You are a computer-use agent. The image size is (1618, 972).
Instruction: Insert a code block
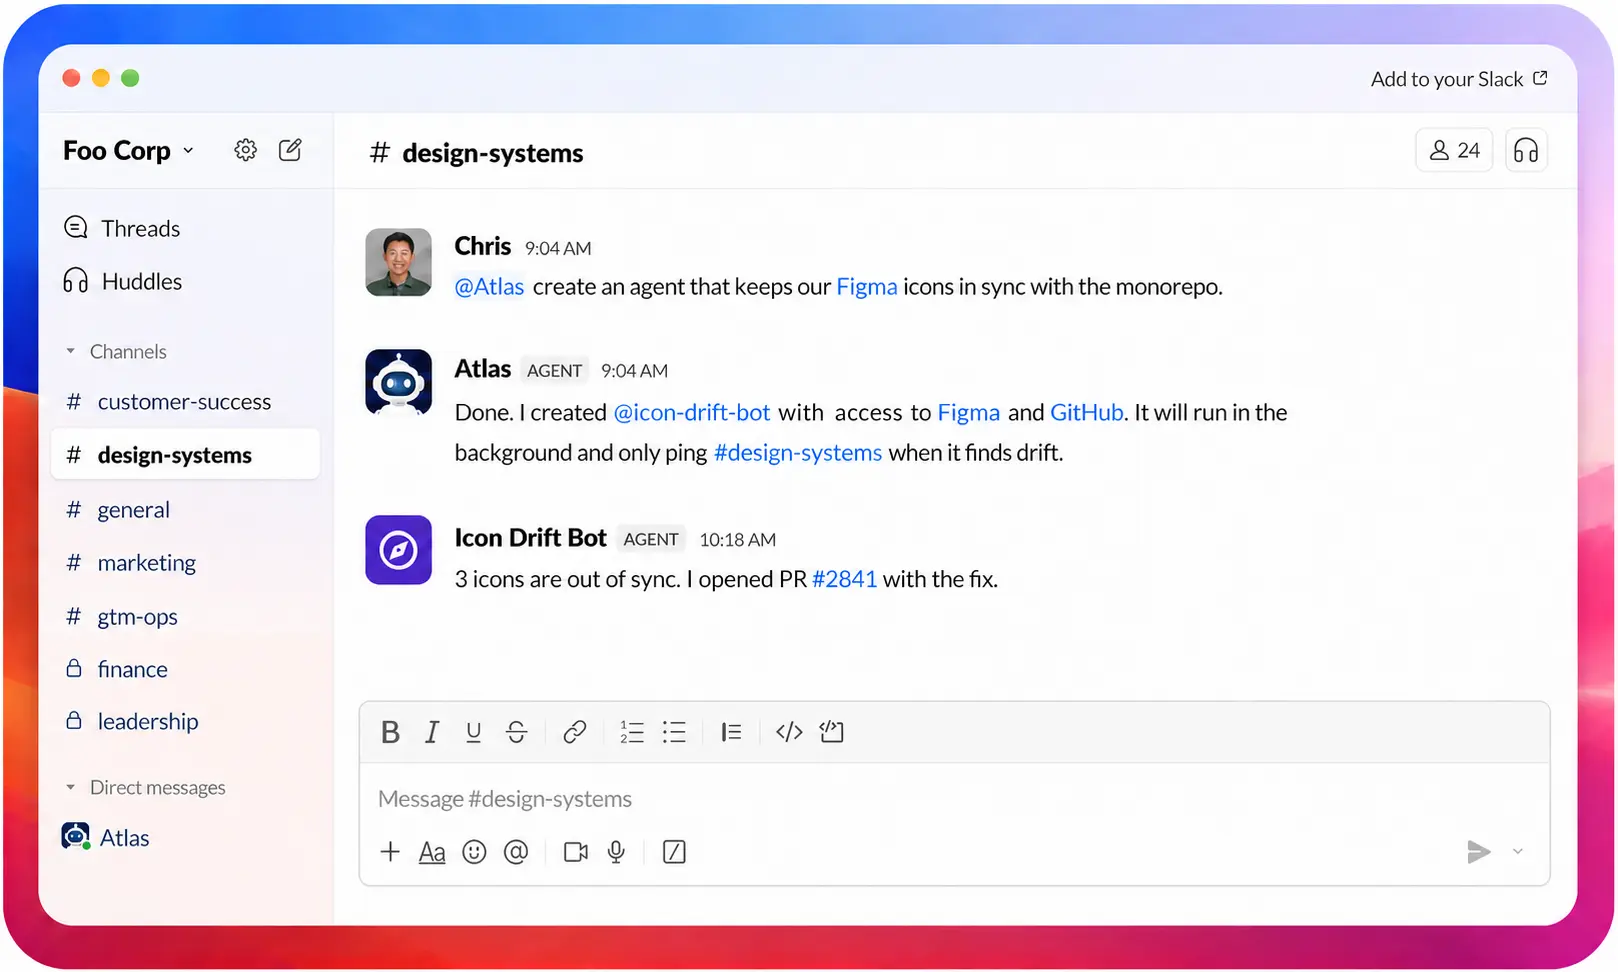point(832,732)
